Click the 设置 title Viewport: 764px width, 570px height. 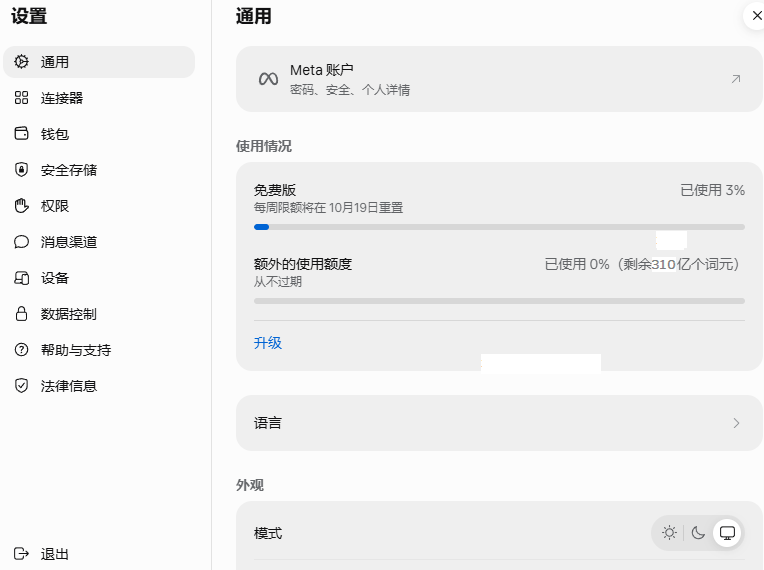point(29,16)
